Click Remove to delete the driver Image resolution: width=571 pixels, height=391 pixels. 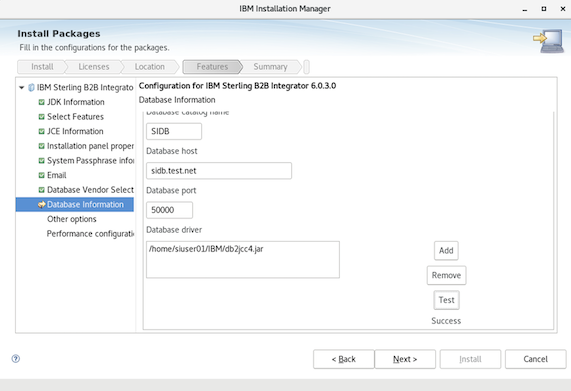(446, 275)
